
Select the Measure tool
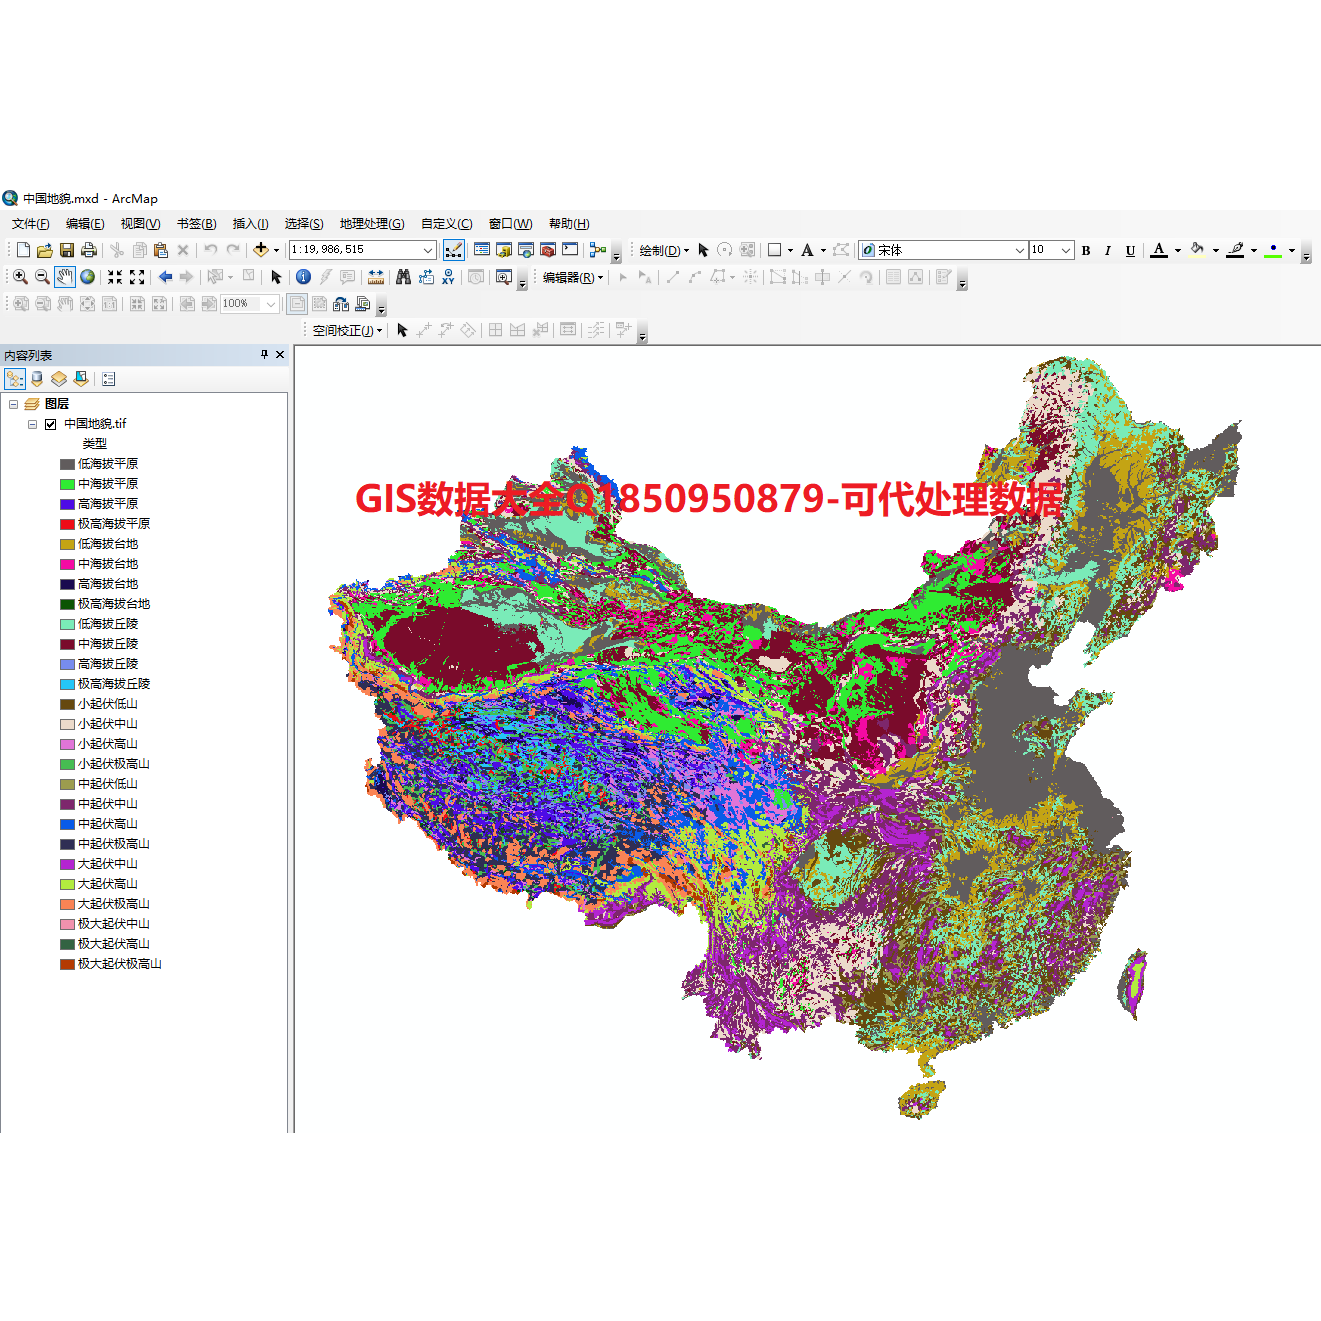pyautogui.click(x=375, y=277)
